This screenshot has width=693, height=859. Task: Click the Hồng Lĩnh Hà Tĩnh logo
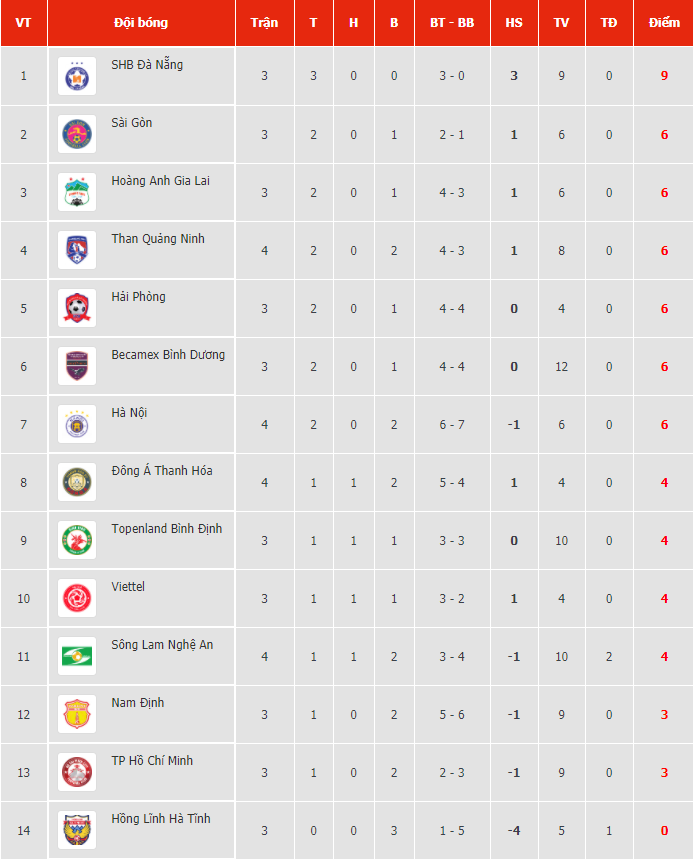pos(77,830)
